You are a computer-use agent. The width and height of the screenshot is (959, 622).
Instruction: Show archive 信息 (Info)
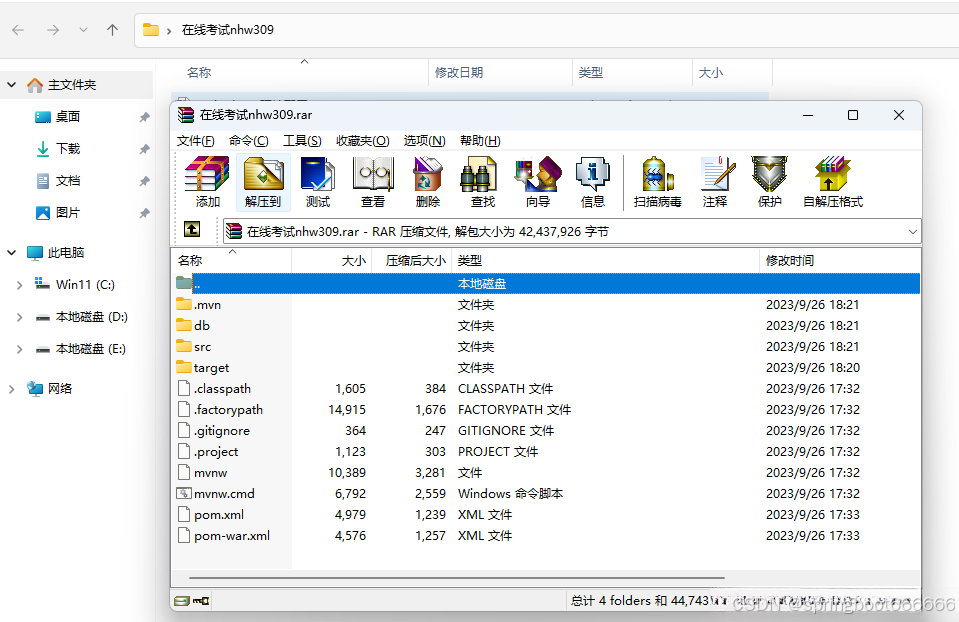tap(593, 182)
